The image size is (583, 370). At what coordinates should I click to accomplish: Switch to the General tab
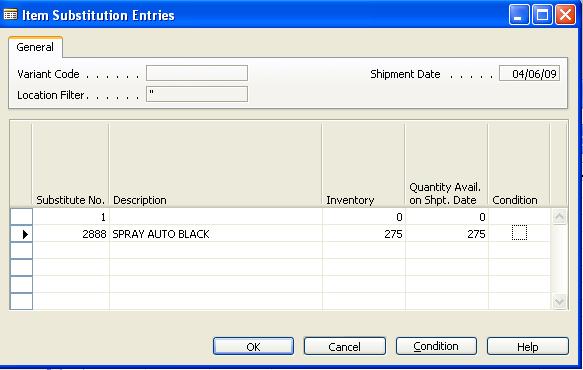35,47
